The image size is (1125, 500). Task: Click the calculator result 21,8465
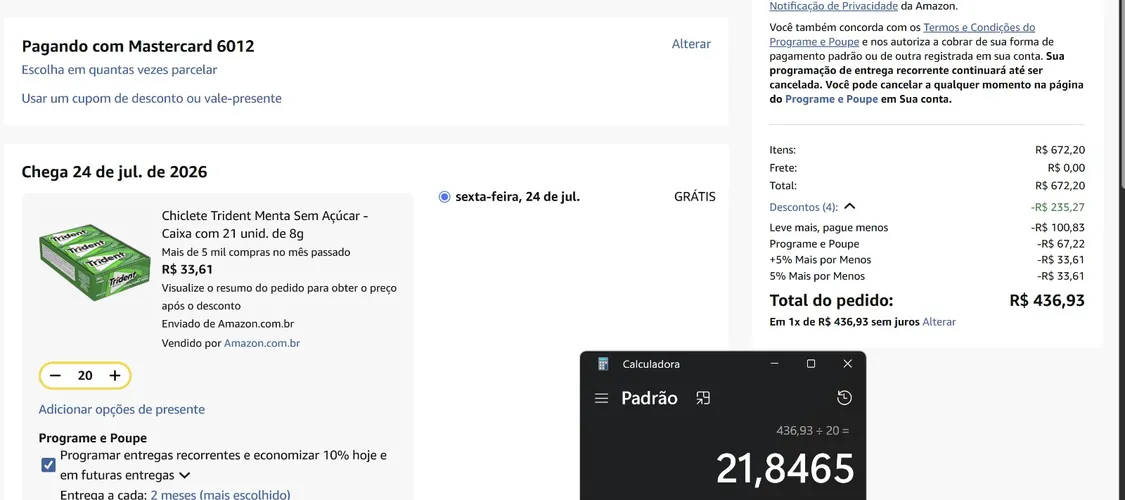click(785, 469)
